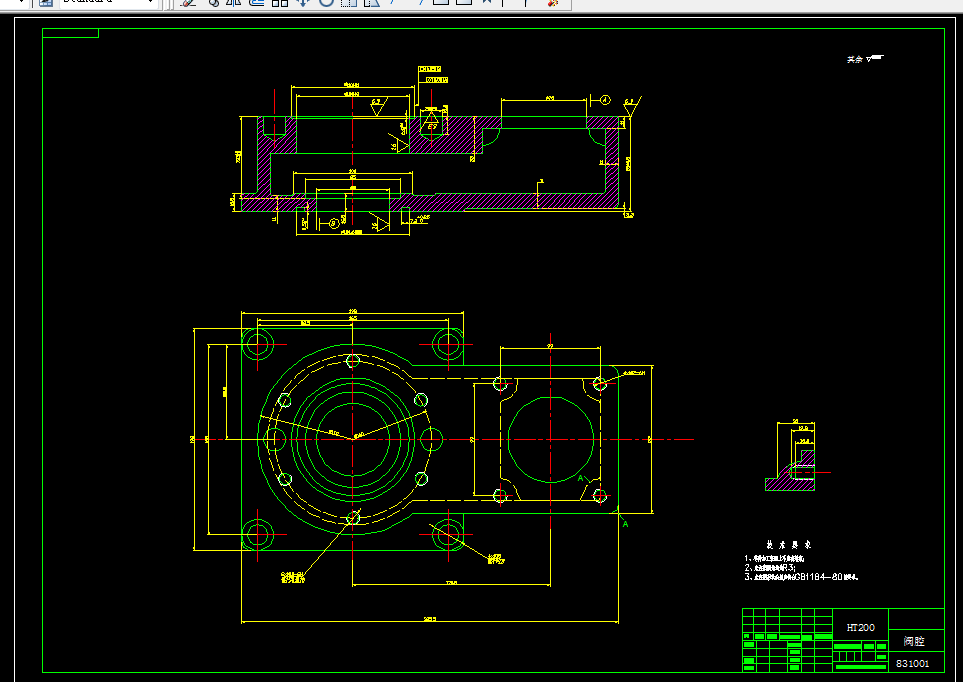Select the 6.3 roughness symbol at section view's right end
This screenshot has height=682, width=963.
(x=631, y=106)
